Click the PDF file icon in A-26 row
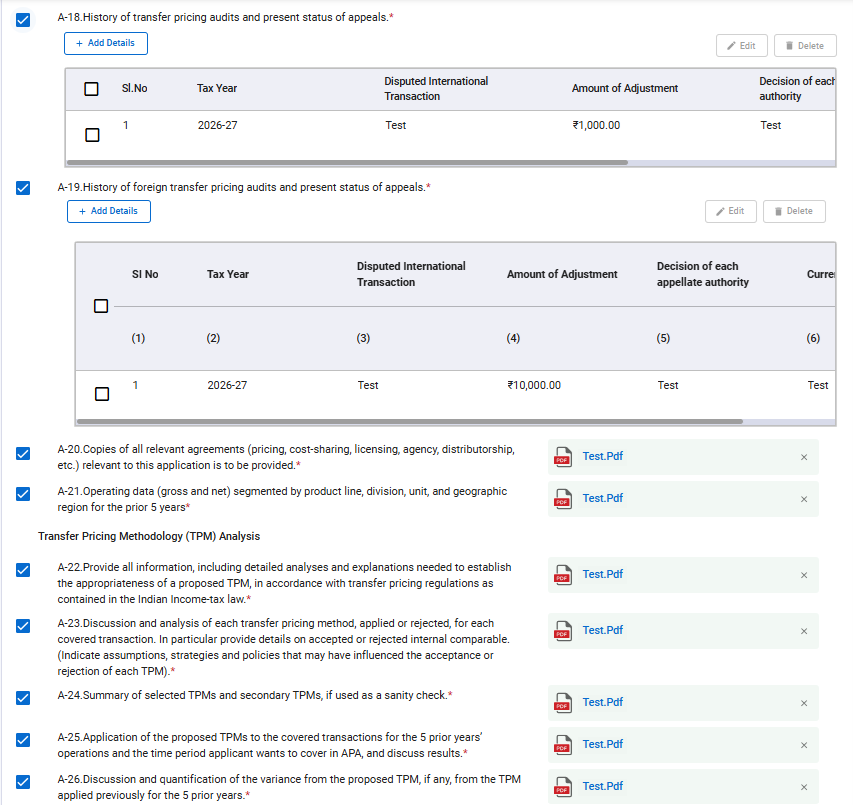The image size is (853, 805). tap(563, 787)
